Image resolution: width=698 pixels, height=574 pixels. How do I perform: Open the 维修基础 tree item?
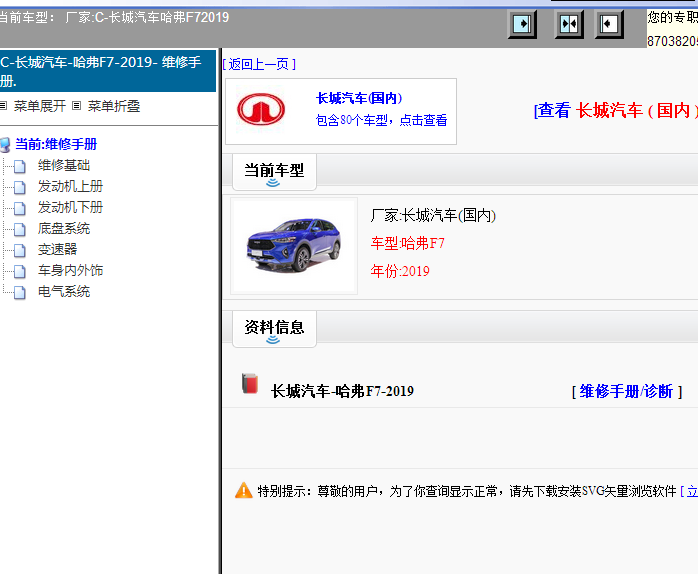point(64,166)
